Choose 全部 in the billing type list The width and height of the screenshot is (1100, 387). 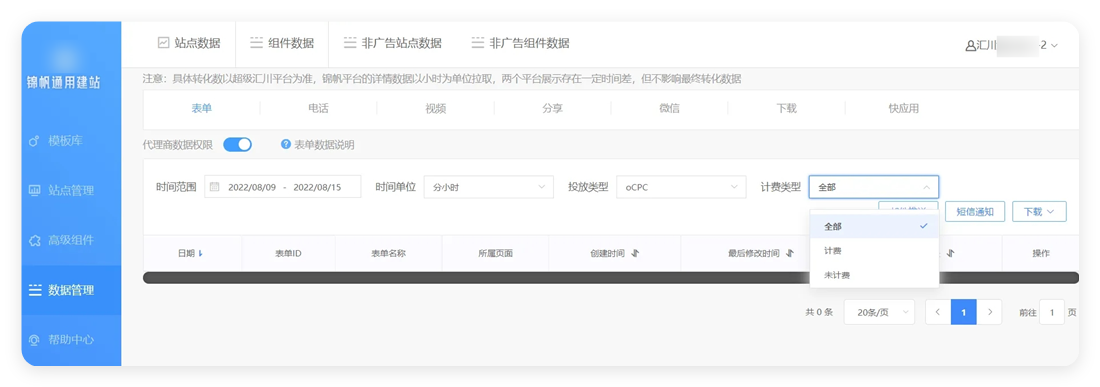tap(874, 226)
